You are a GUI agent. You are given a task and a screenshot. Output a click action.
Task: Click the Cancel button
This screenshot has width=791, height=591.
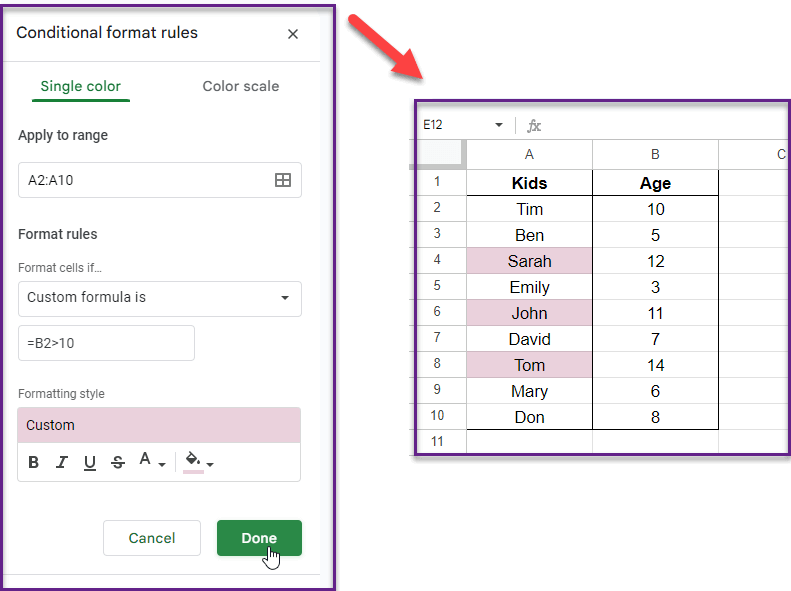(x=152, y=538)
